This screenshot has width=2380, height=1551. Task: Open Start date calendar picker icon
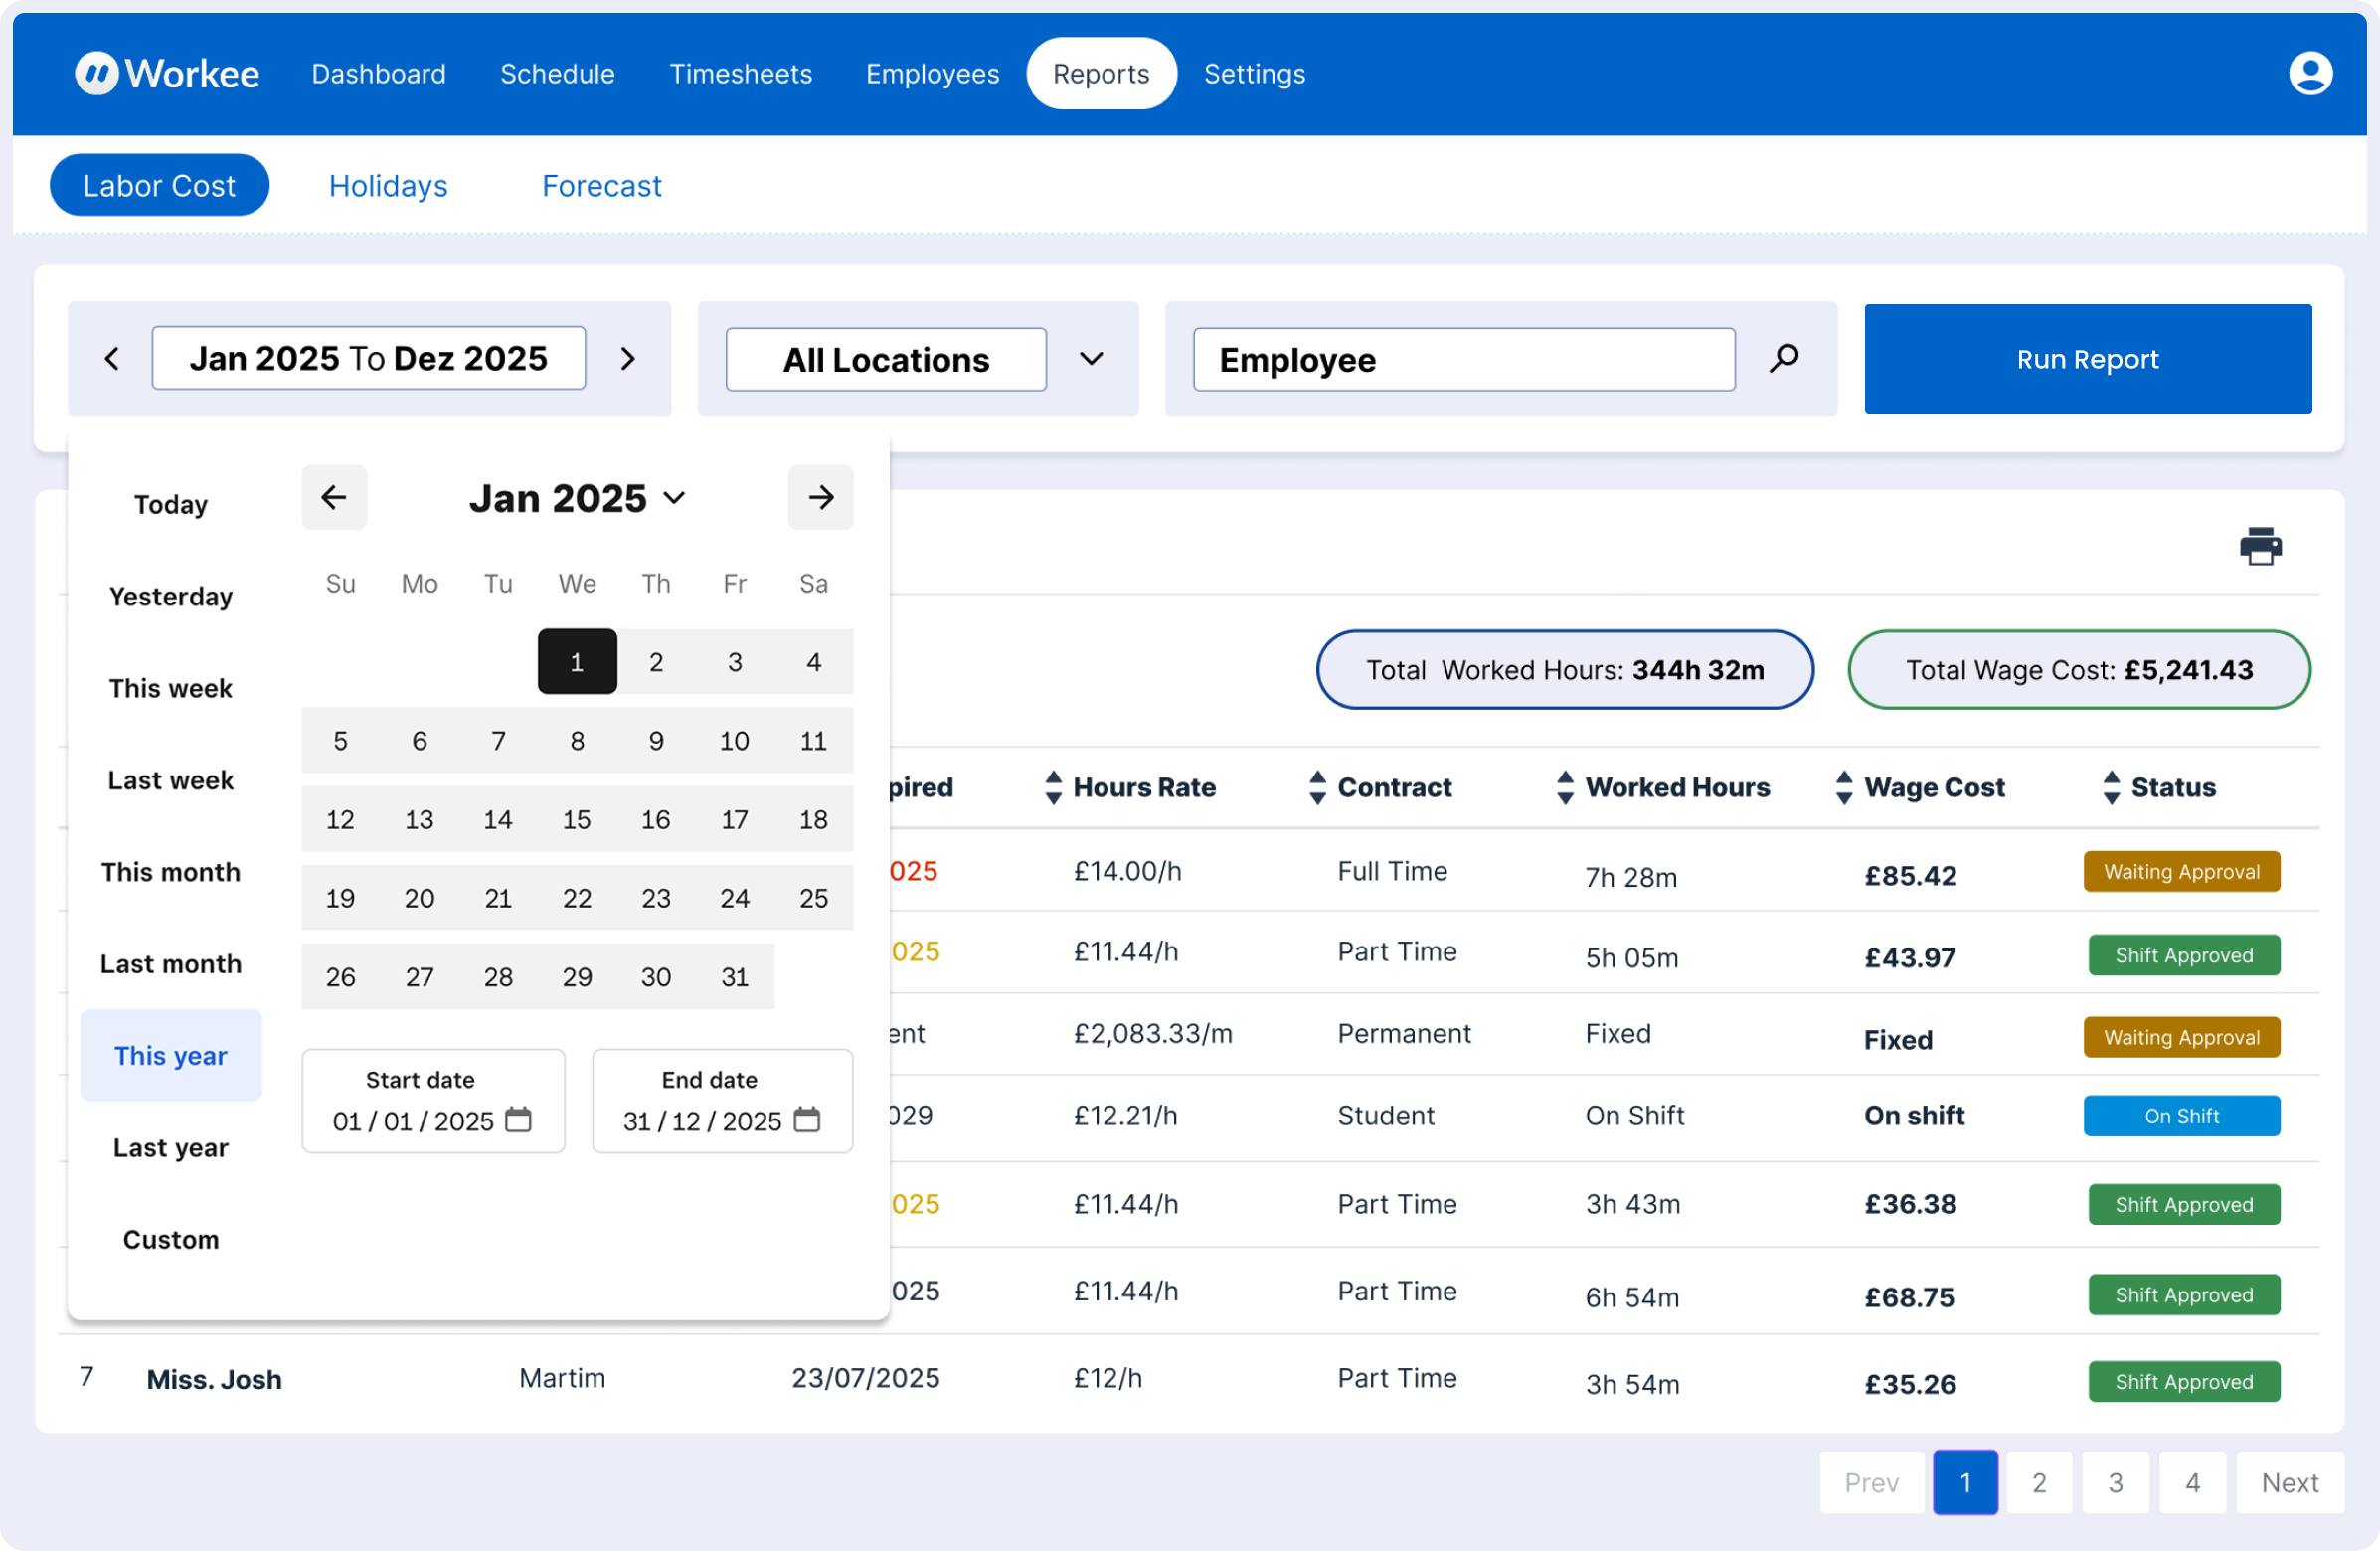518,1119
